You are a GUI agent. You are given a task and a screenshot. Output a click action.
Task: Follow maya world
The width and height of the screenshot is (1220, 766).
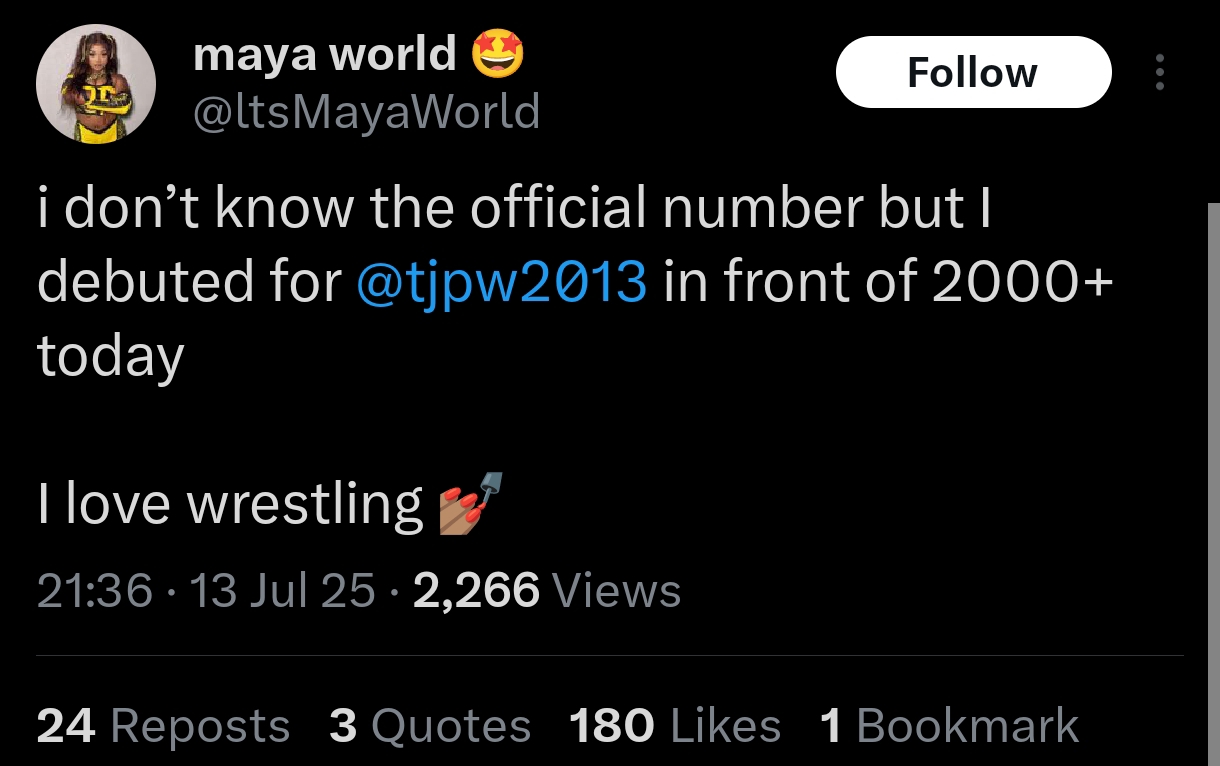(x=973, y=73)
